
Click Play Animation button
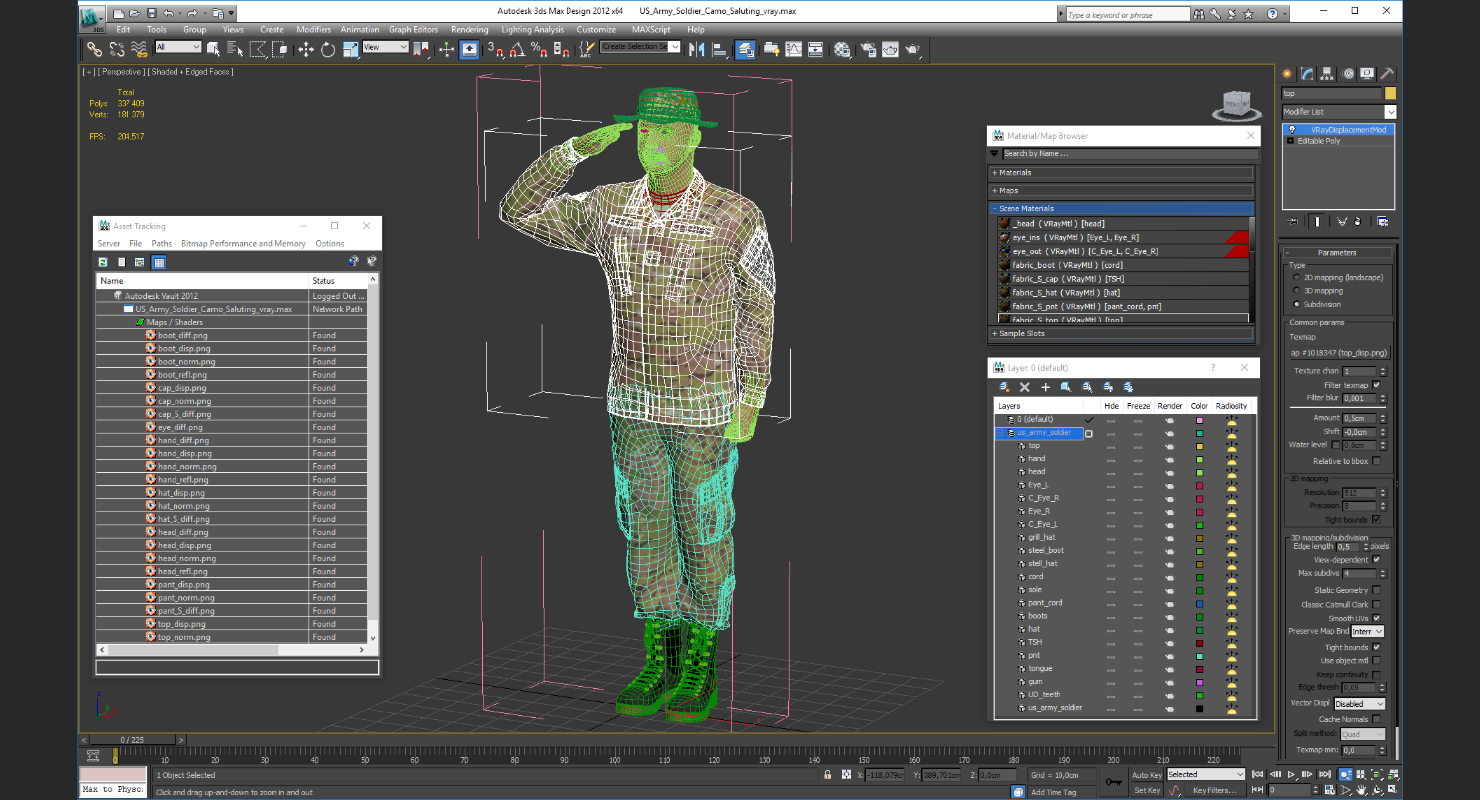click(x=1290, y=774)
